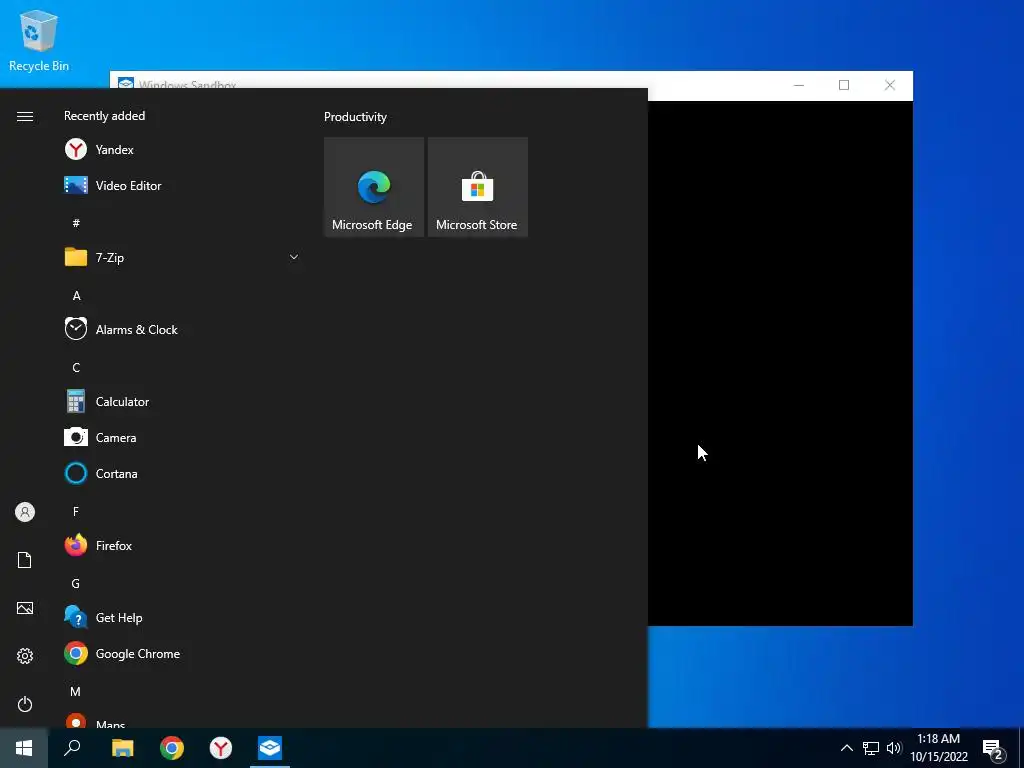
Task: Click the 'G' letter group header
Action: 76,583
